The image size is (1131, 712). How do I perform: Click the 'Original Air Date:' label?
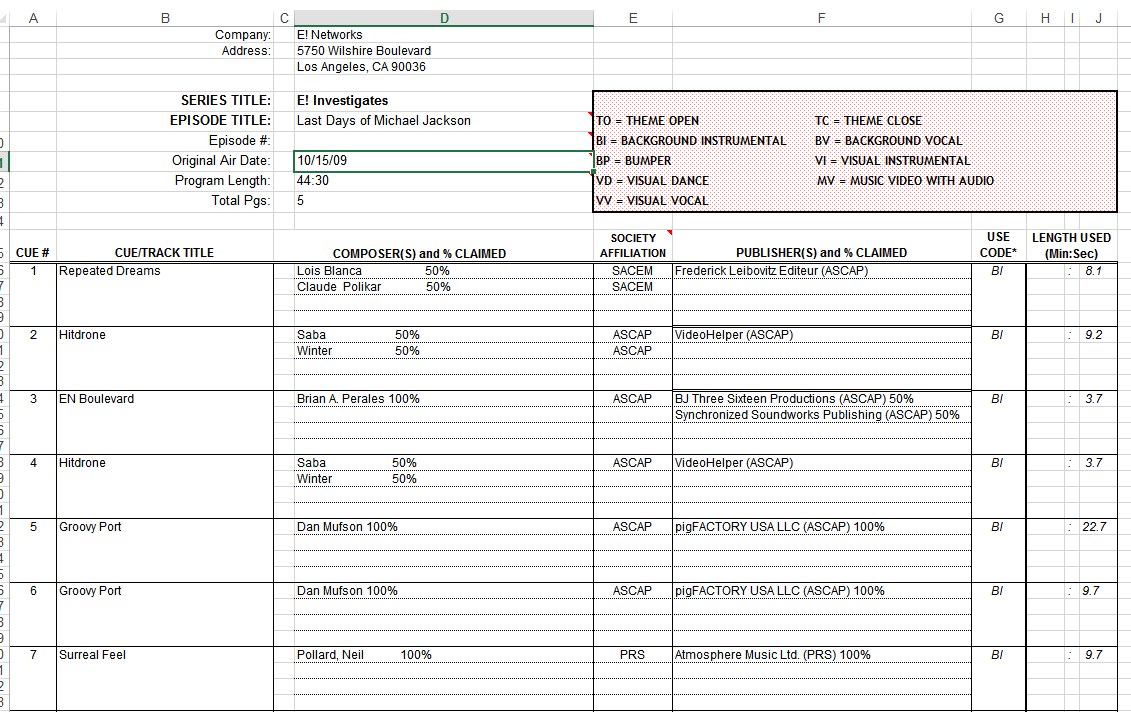[x=221, y=161]
